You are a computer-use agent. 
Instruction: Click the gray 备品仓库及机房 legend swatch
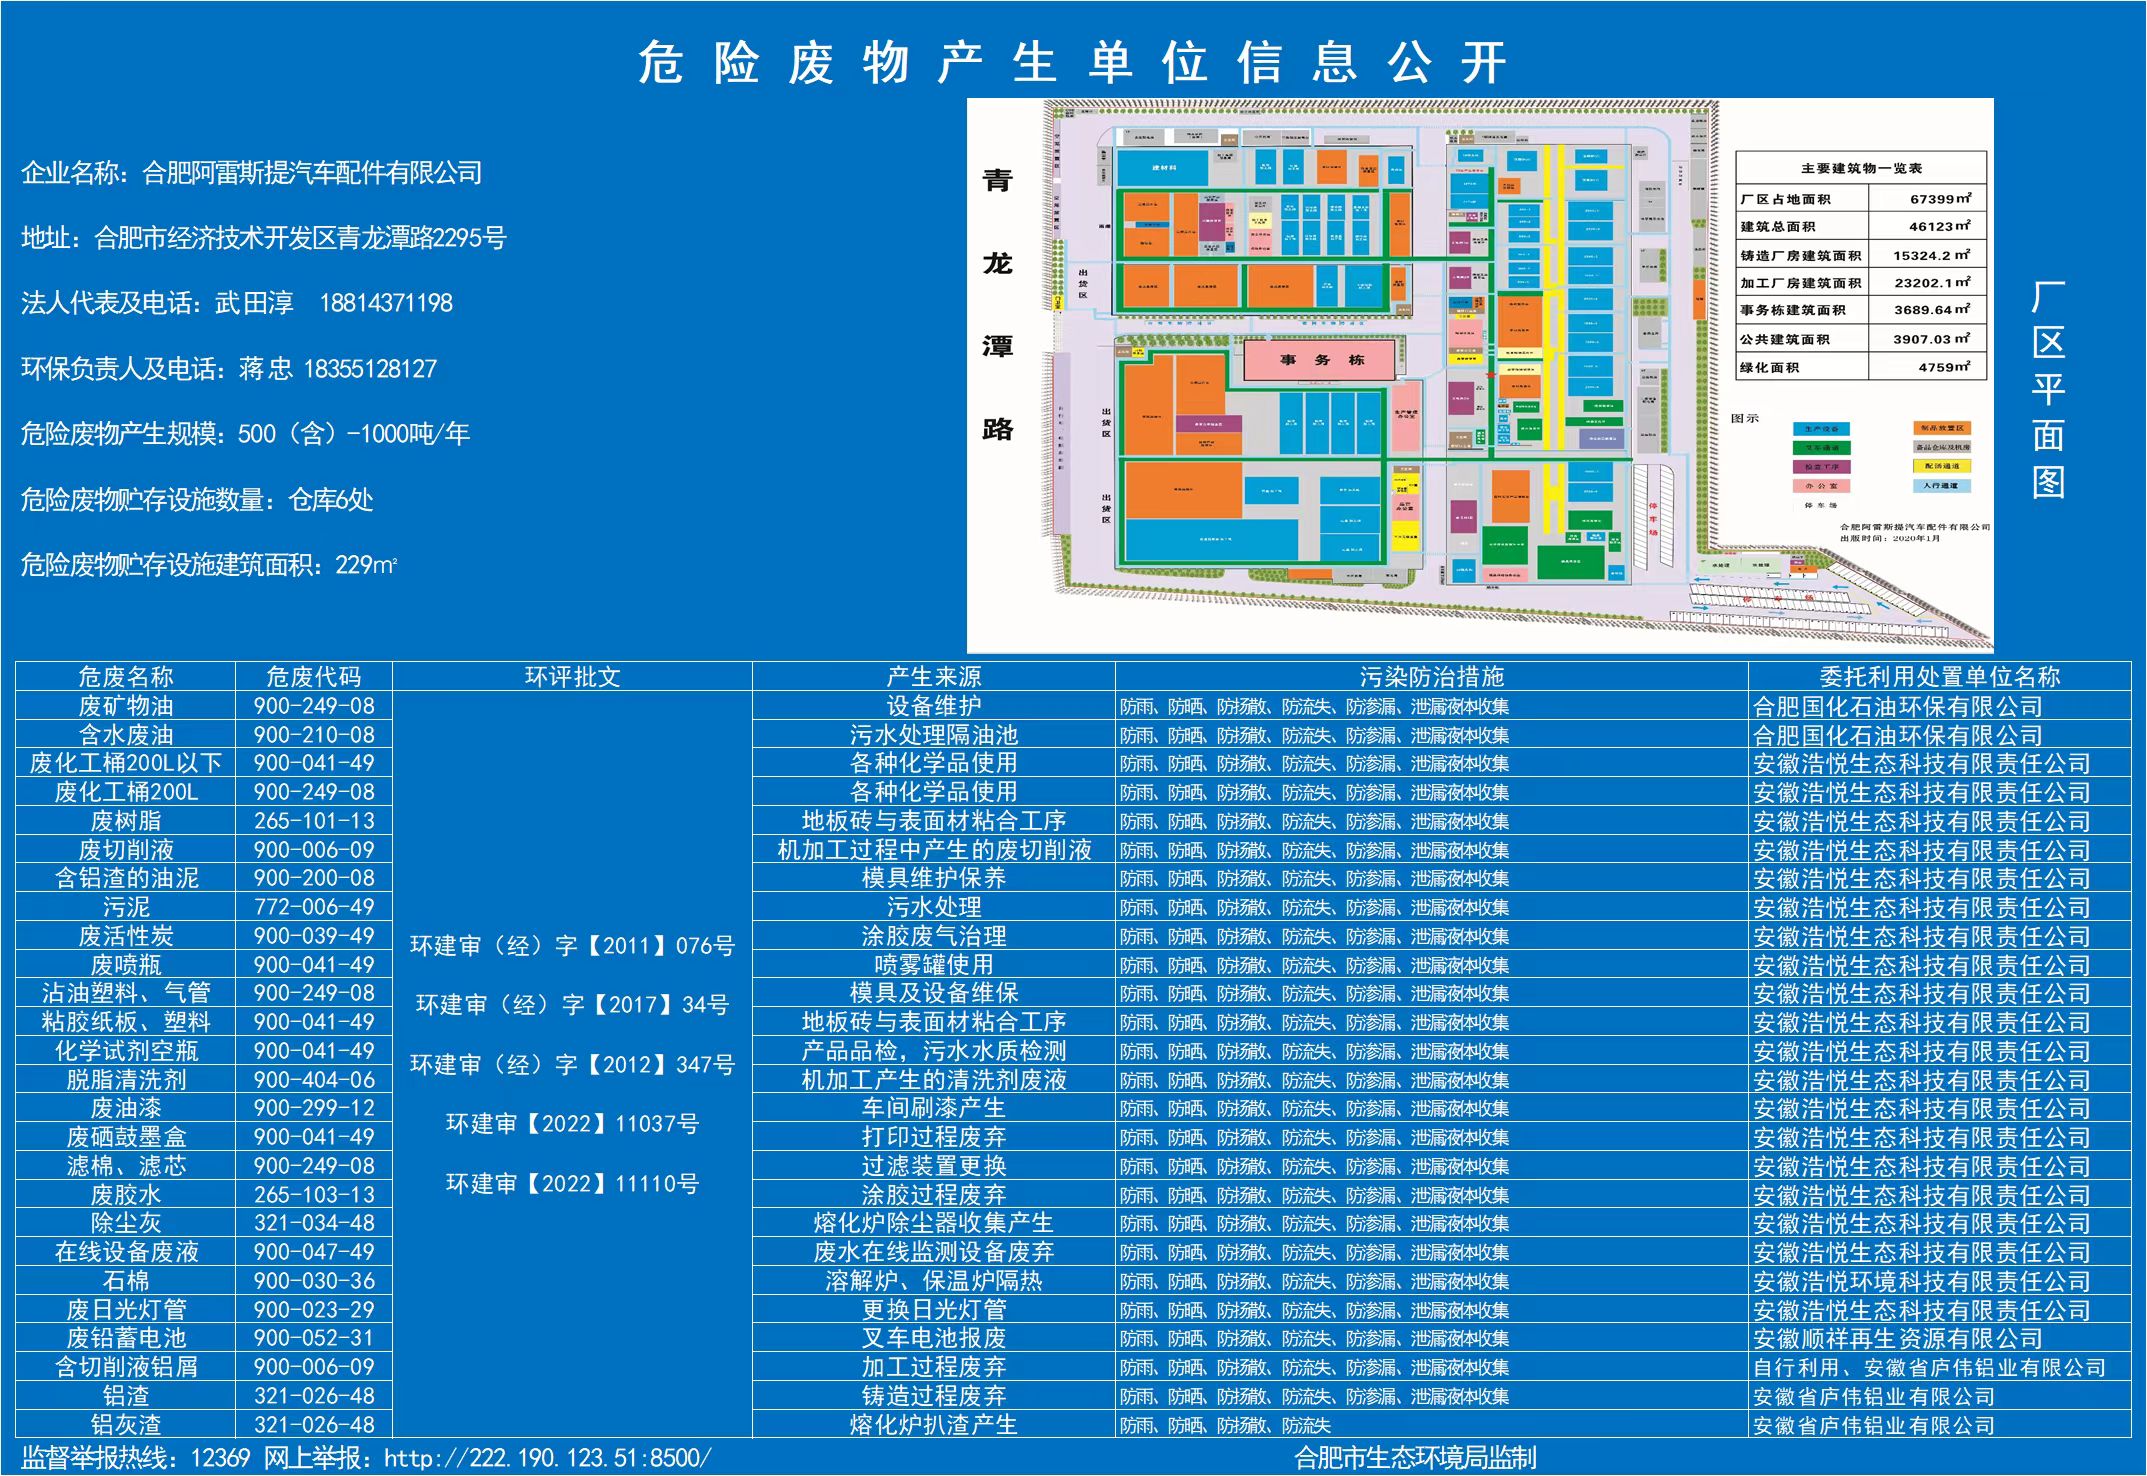point(1942,447)
